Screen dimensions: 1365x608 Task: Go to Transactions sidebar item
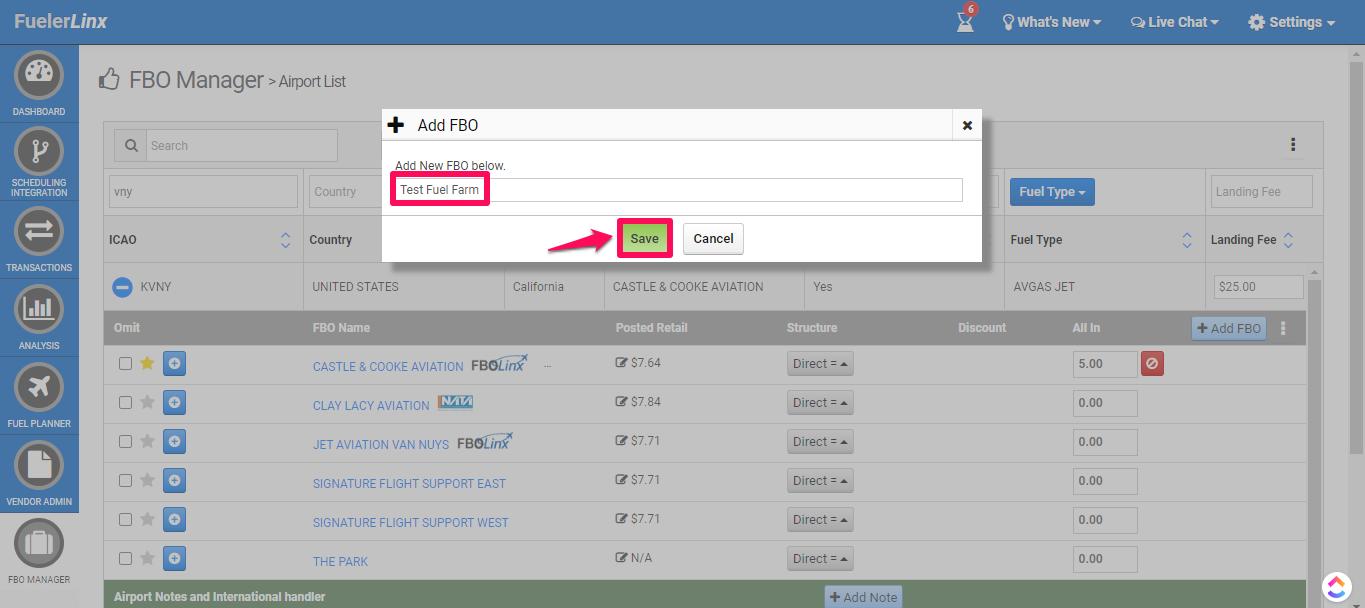click(x=39, y=231)
